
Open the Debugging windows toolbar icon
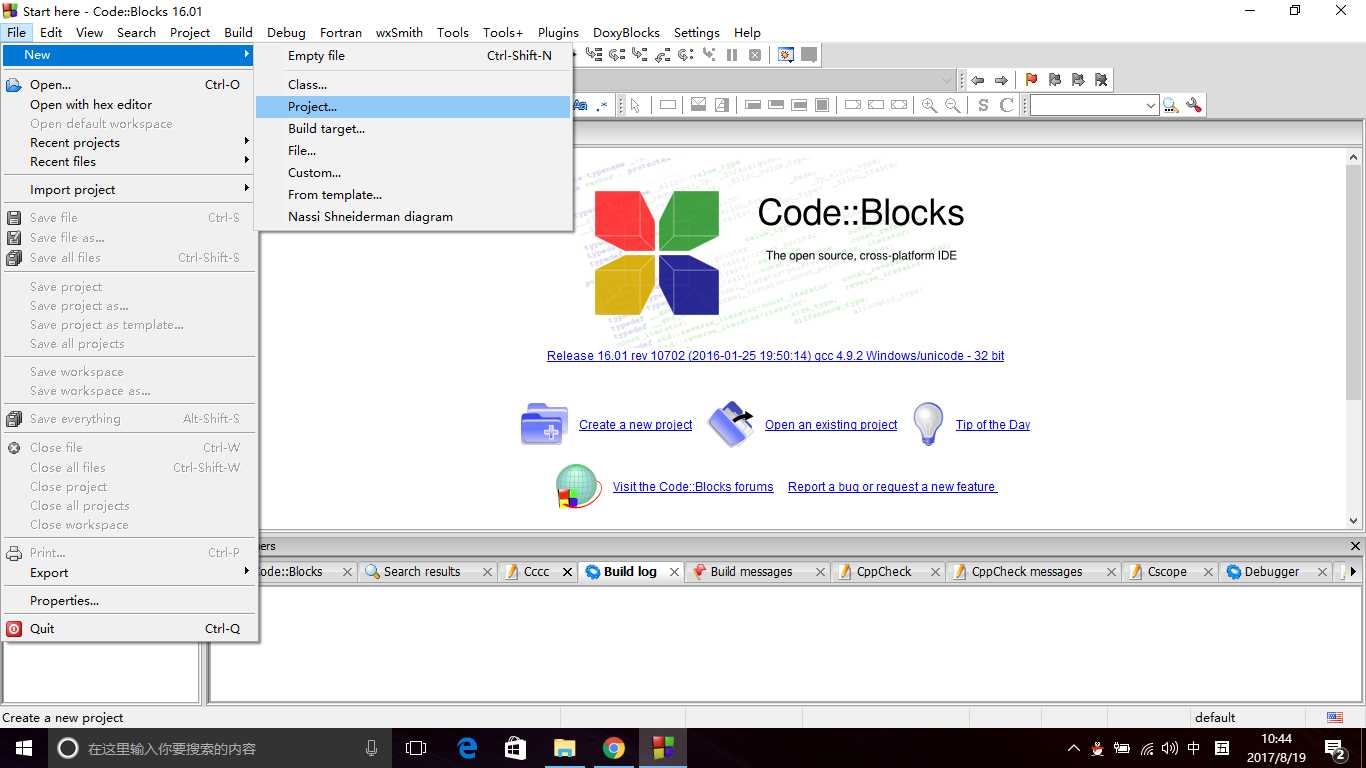pyautogui.click(x=786, y=55)
